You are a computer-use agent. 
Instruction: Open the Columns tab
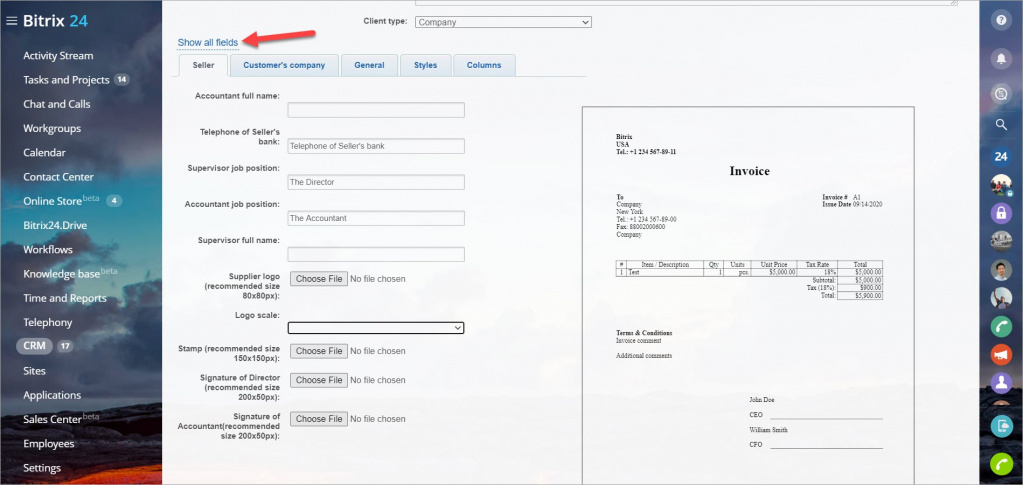[484, 65]
